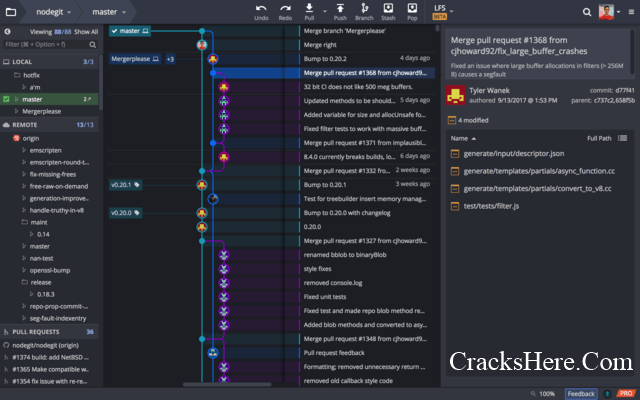This screenshot has width=640, height=400.
Task: Collapse the release remote folder
Action: click(24, 282)
